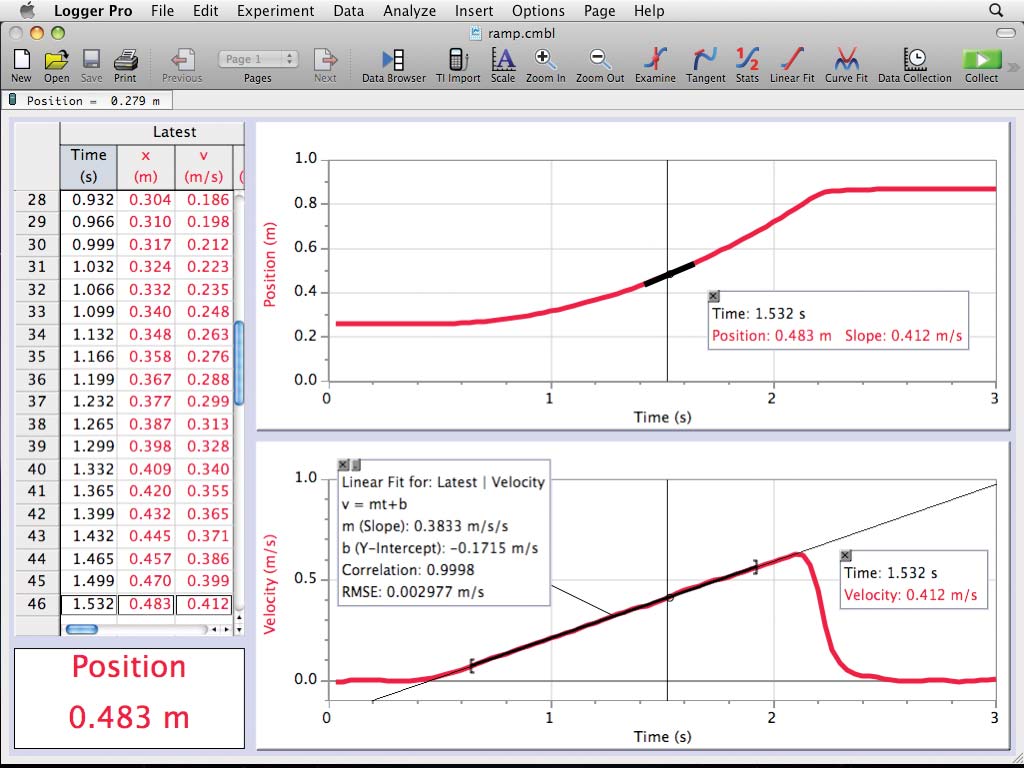Click the live Position = 0.279 m readout
Screen dimensions: 1024x768
[86, 101]
